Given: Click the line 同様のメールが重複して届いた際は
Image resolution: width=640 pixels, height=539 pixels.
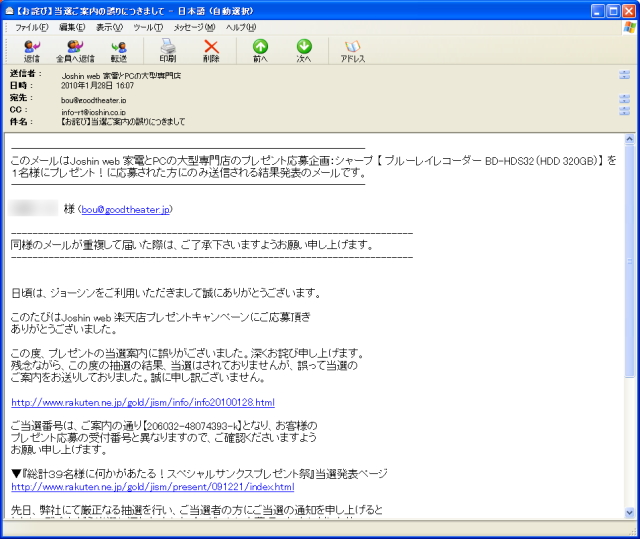Looking at the screenshot, I should [x=192, y=245].
